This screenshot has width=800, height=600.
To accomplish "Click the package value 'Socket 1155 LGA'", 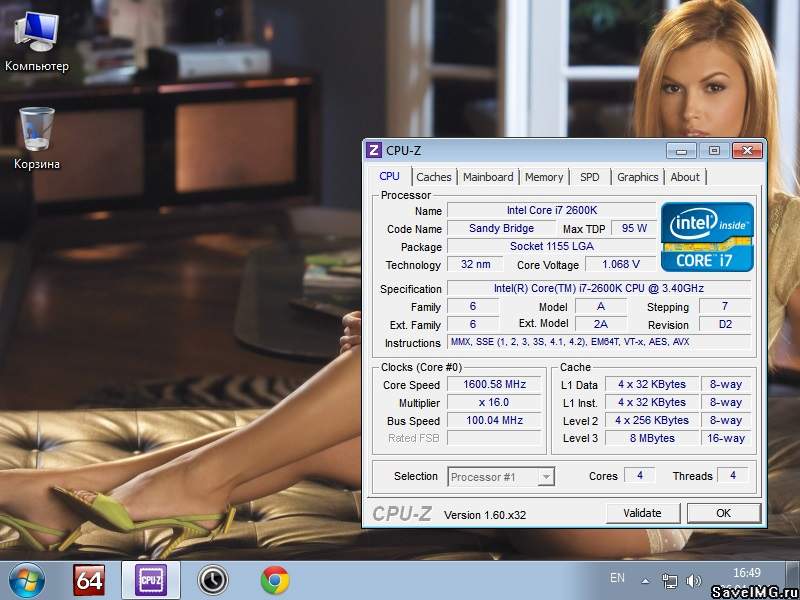I will point(552,246).
